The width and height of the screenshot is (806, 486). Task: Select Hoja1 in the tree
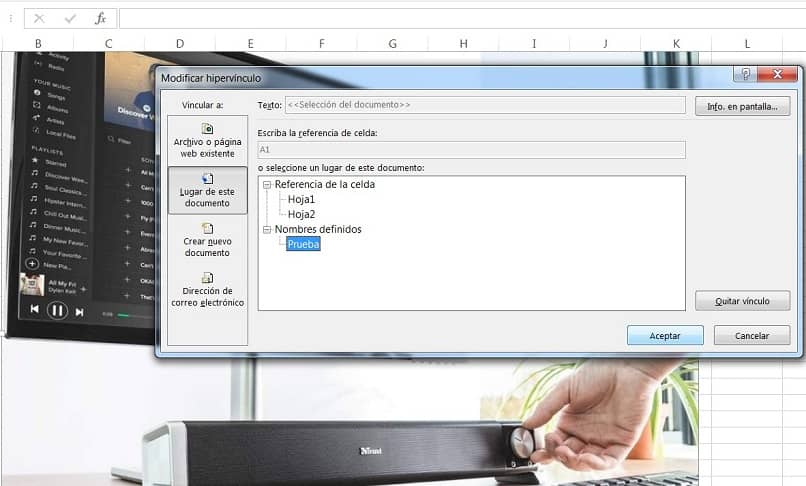pos(301,200)
